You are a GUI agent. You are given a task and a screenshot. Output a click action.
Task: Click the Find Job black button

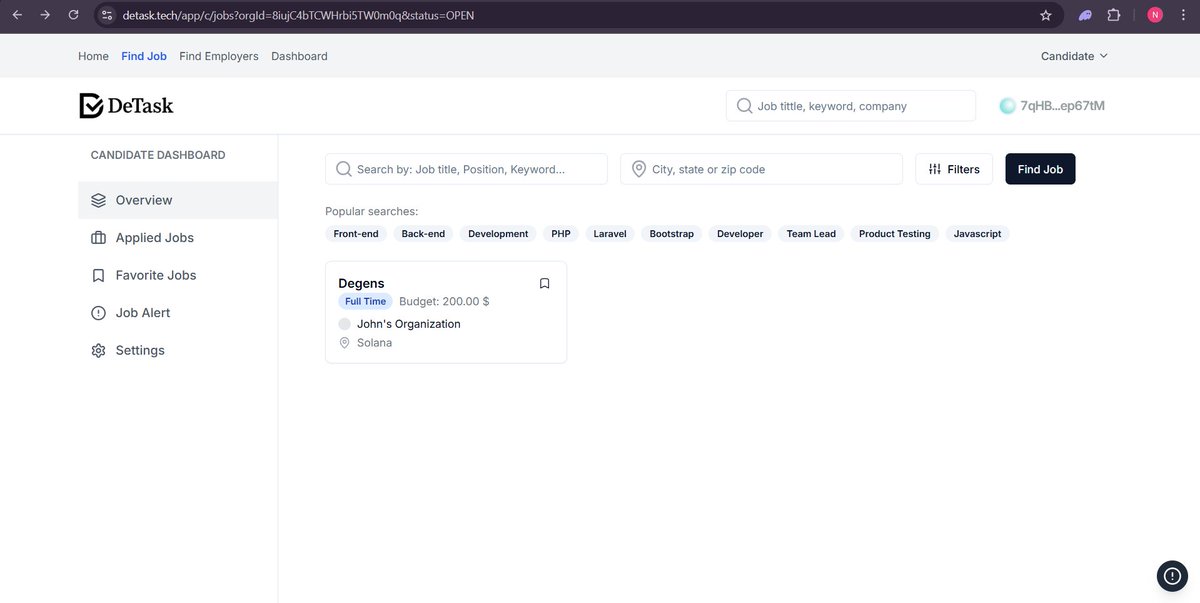(1040, 169)
